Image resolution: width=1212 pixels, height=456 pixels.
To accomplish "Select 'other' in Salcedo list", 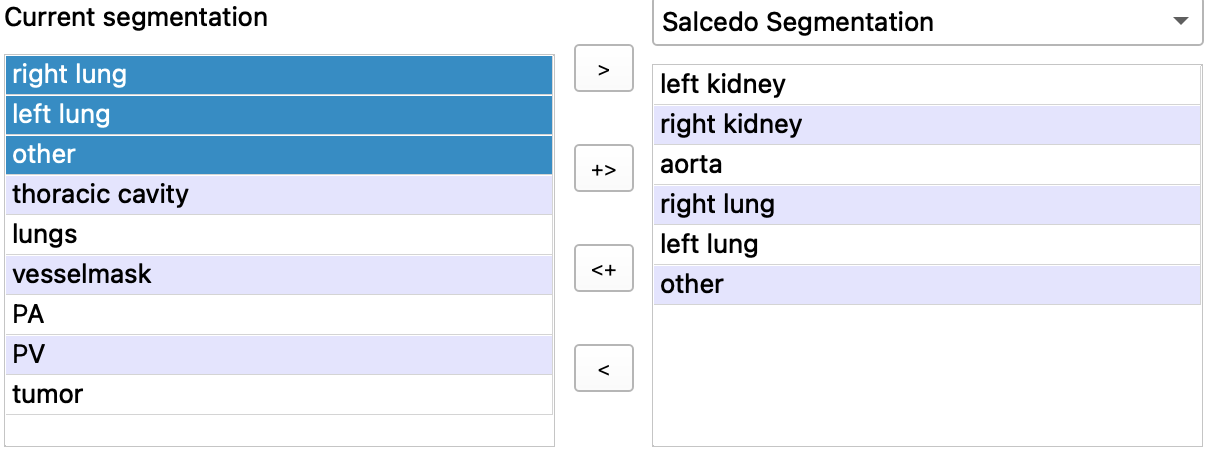I will tap(926, 285).
